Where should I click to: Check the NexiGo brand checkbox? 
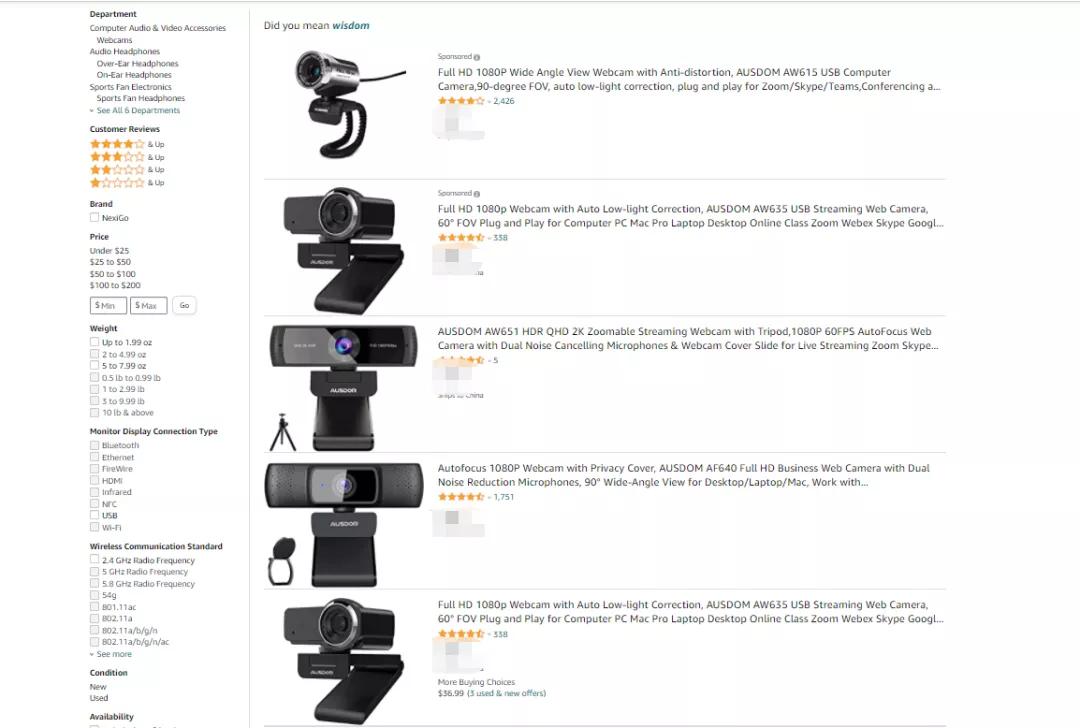coord(94,218)
